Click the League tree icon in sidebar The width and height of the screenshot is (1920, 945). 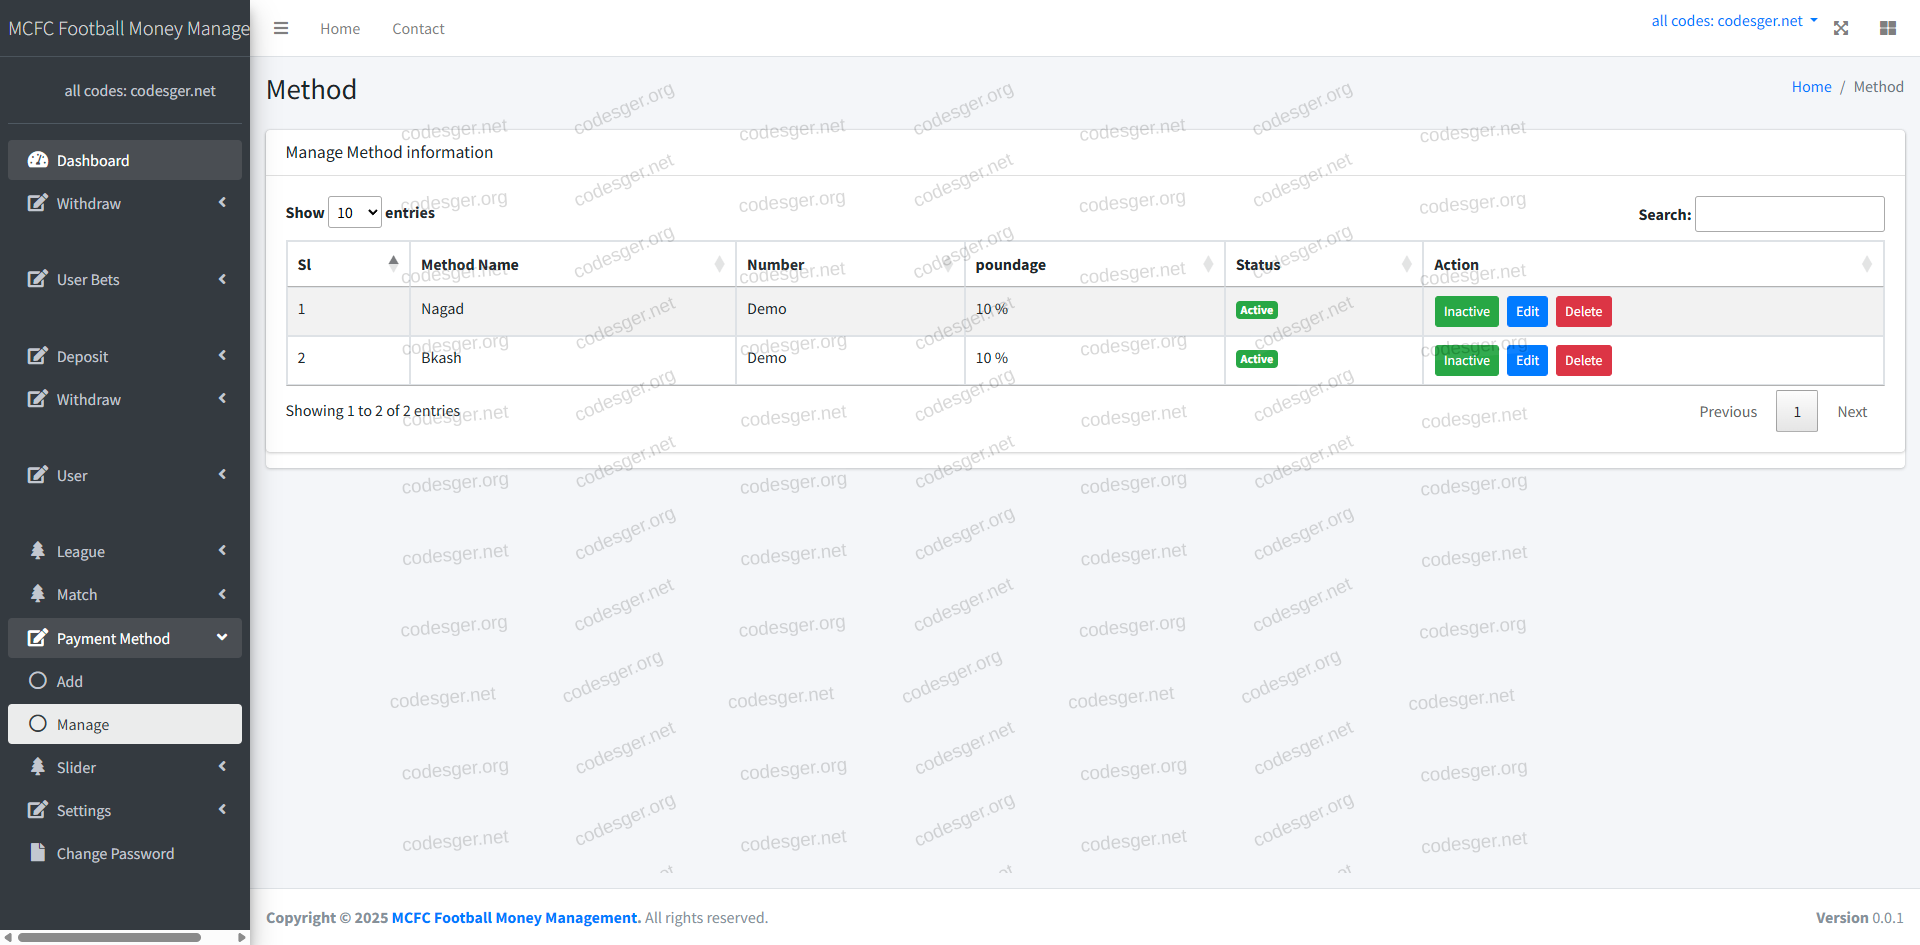tap(38, 551)
